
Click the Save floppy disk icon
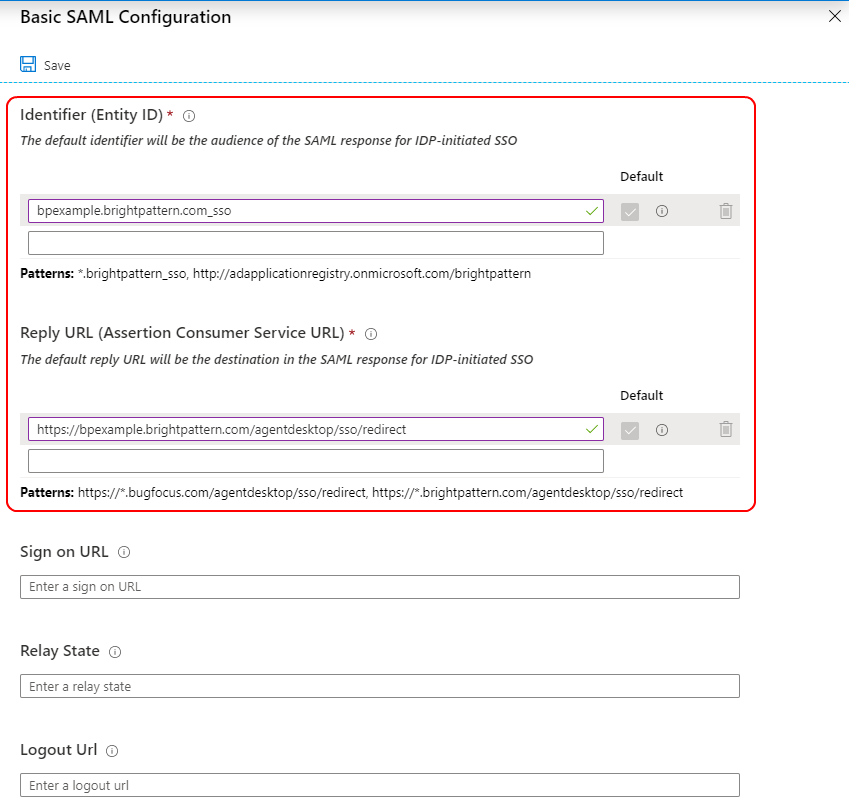[x=28, y=64]
